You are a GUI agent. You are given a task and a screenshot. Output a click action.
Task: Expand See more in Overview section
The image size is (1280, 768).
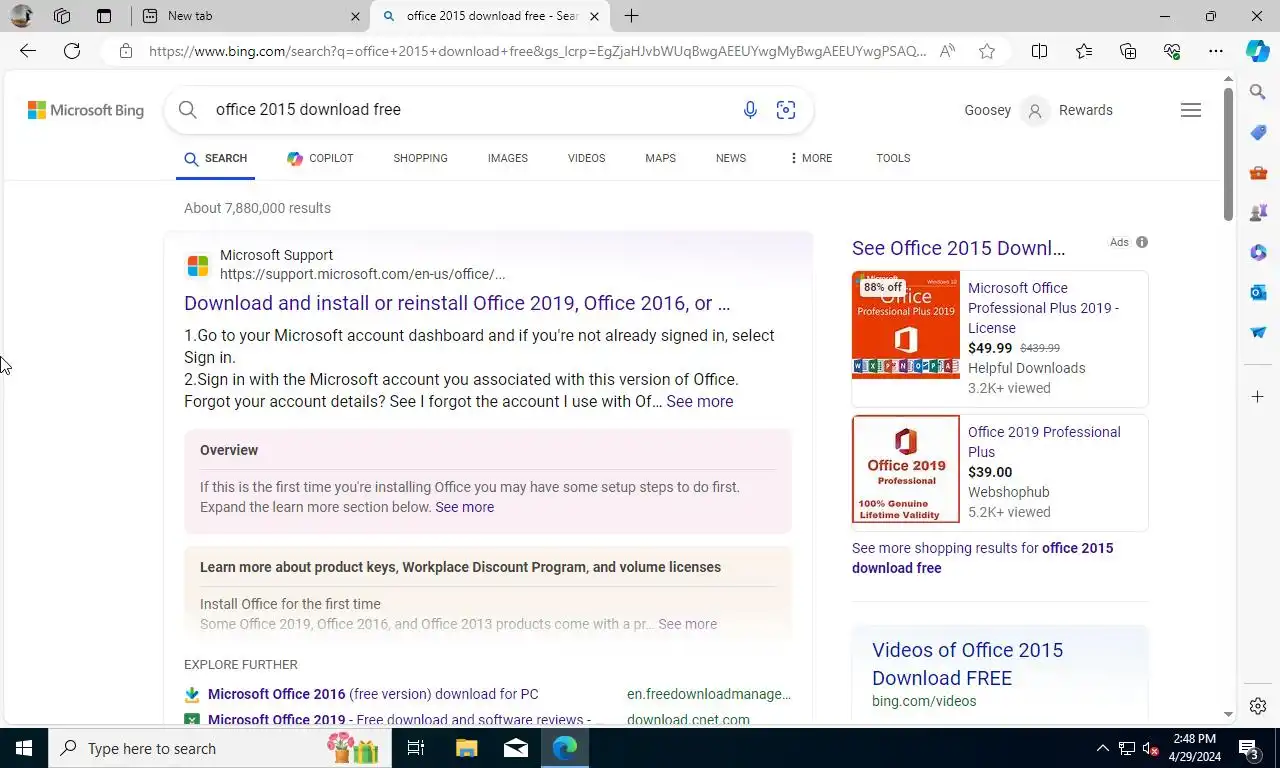click(464, 507)
